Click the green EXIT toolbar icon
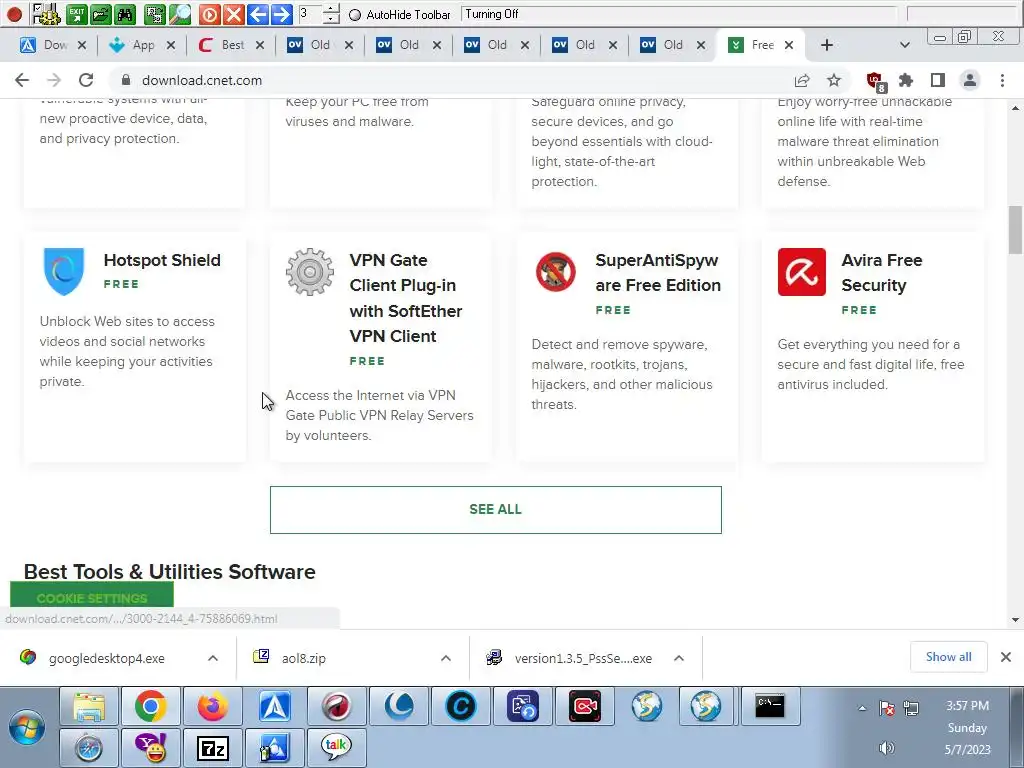1024x768 pixels. click(x=77, y=14)
